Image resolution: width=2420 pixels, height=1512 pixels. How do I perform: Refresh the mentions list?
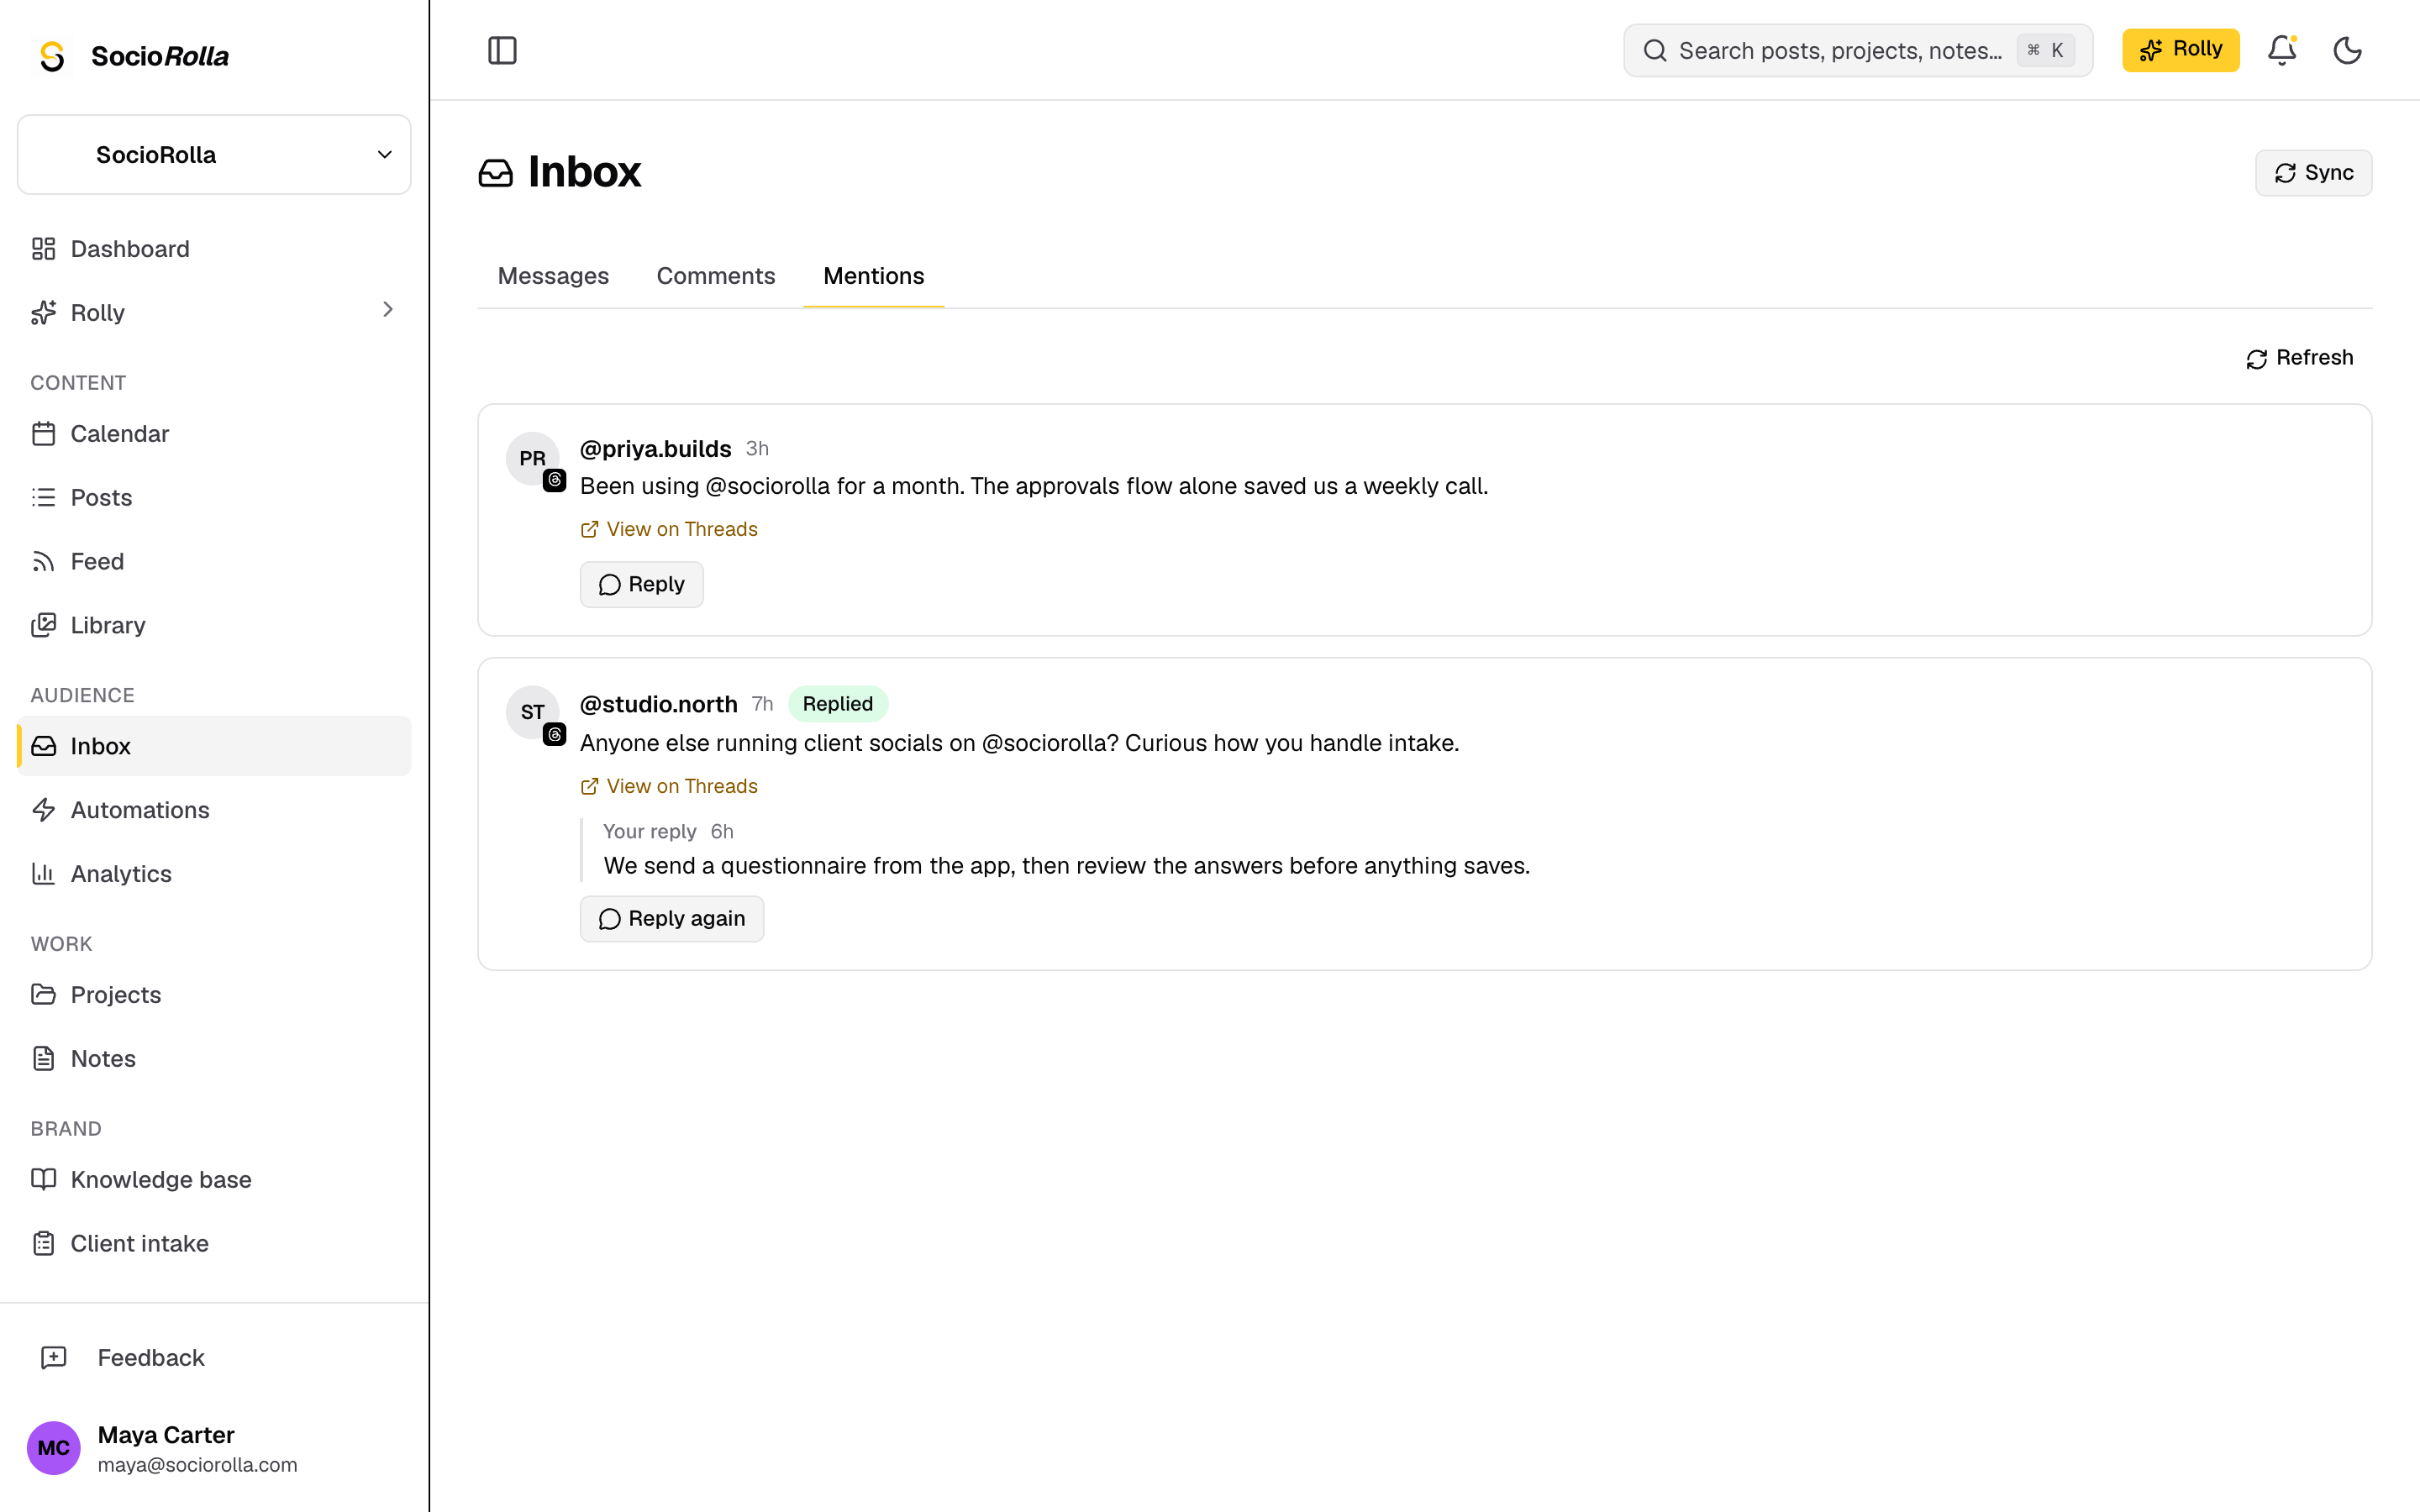coord(2299,358)
